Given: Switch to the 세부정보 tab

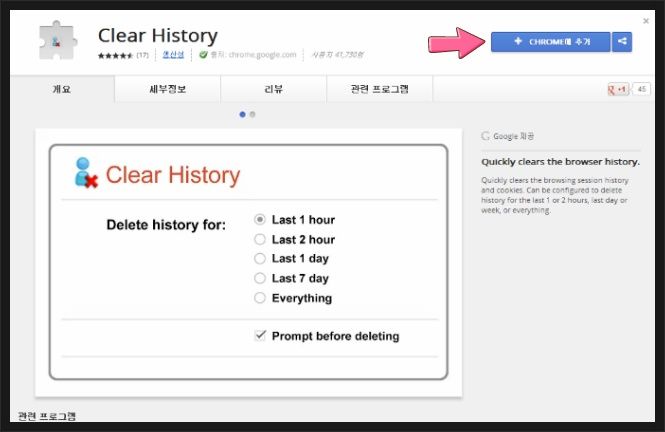Looking at the screenshot, I should coord(168,89).
